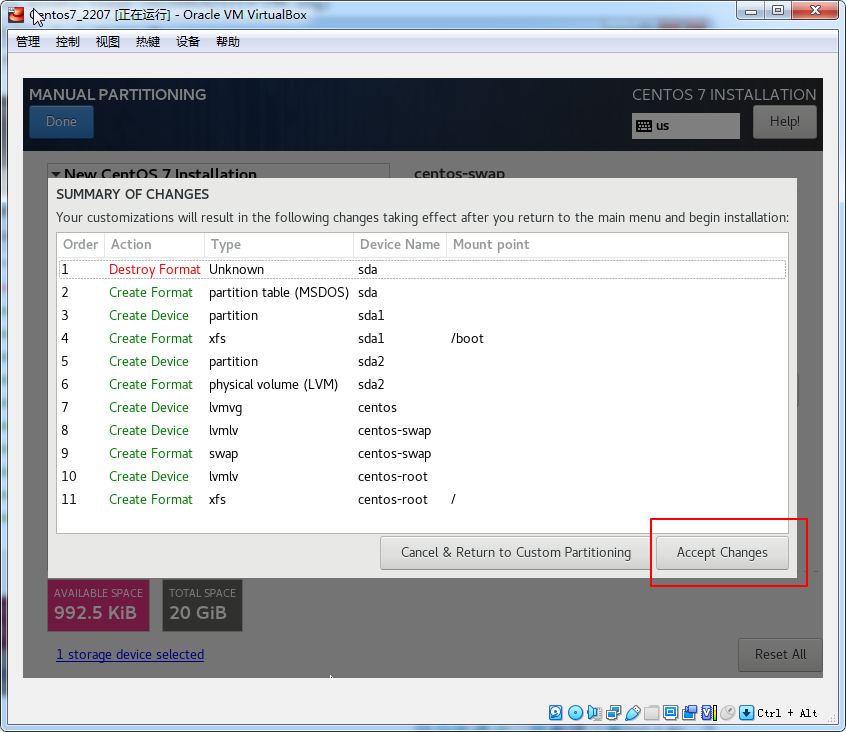Collapse the New CentOS 7 Installation expander
846x732 pixels.
click(57, 174)
